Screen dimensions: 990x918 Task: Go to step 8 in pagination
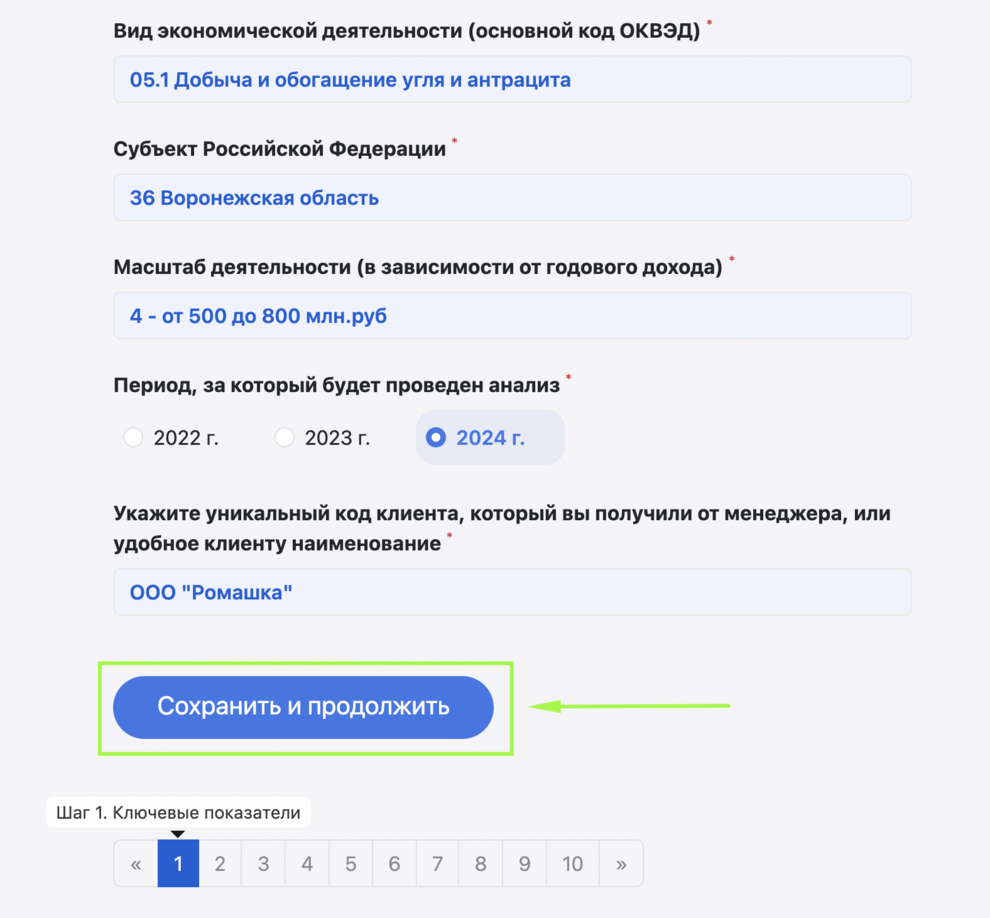coord(480,863)
